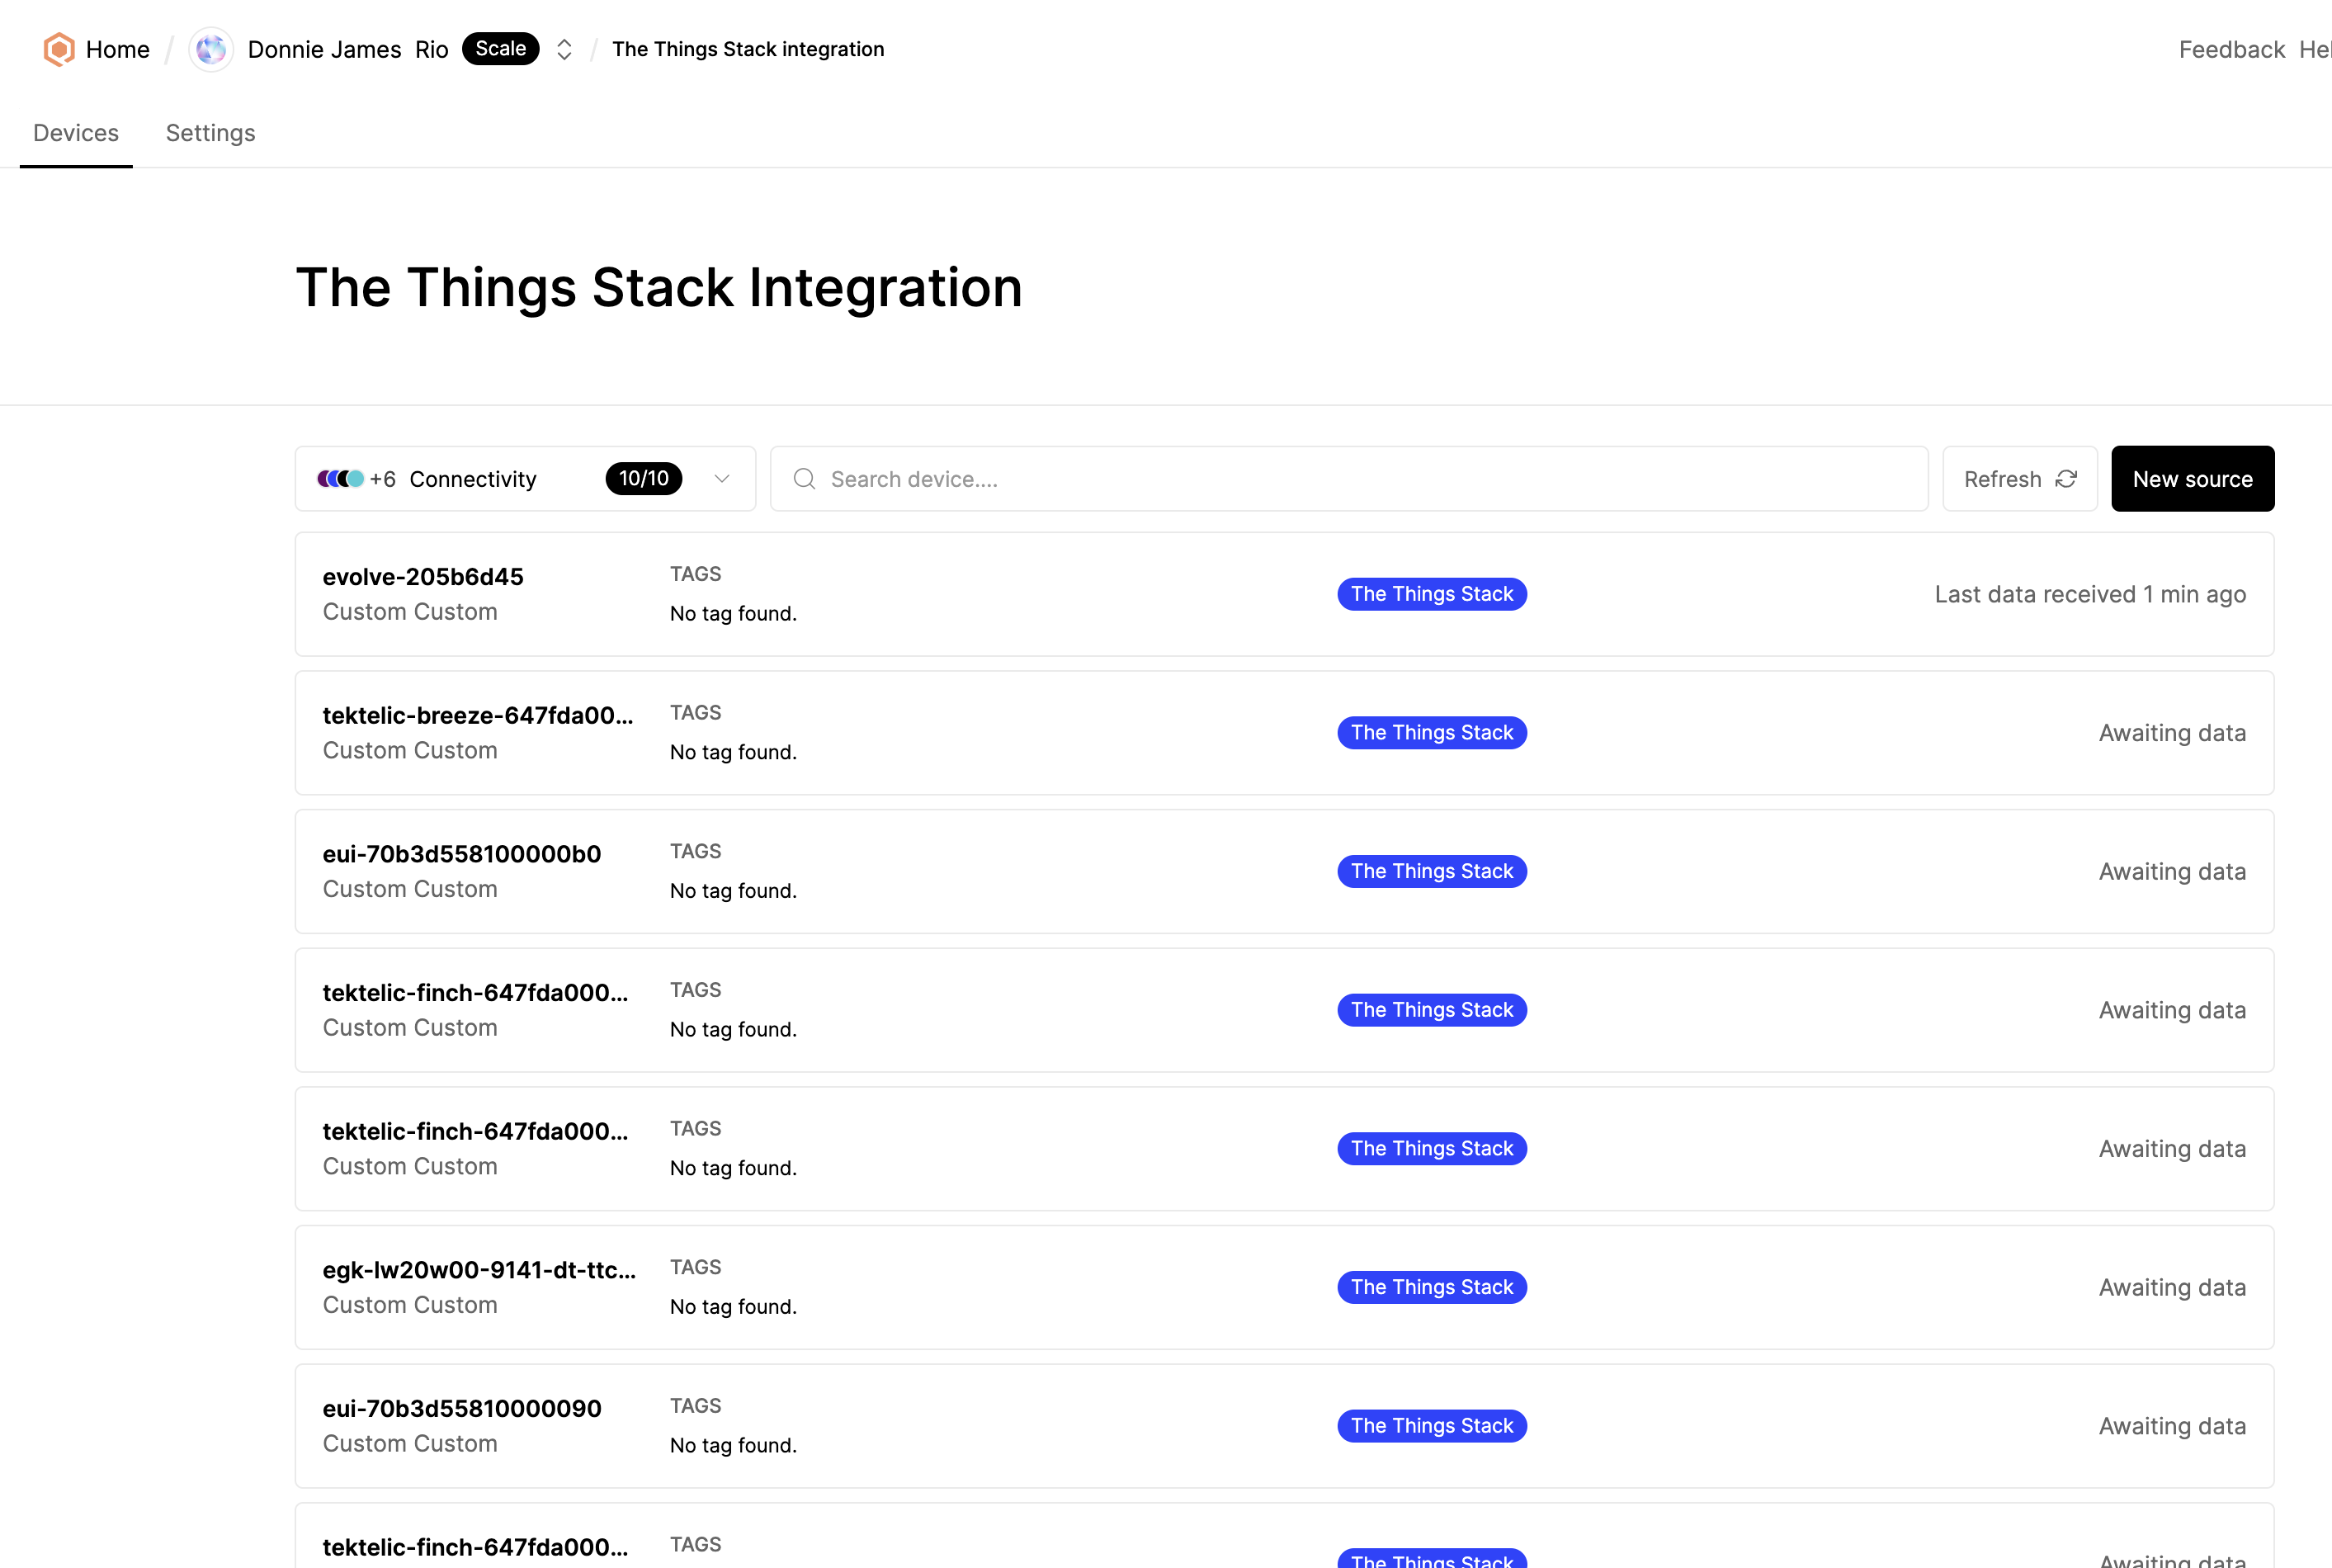Click The Things Stack tag on egk-lw20w00-9141-dt-ttc...
The height and width of the screenshot is (1568, 2332).
tap(1431, 1287)
